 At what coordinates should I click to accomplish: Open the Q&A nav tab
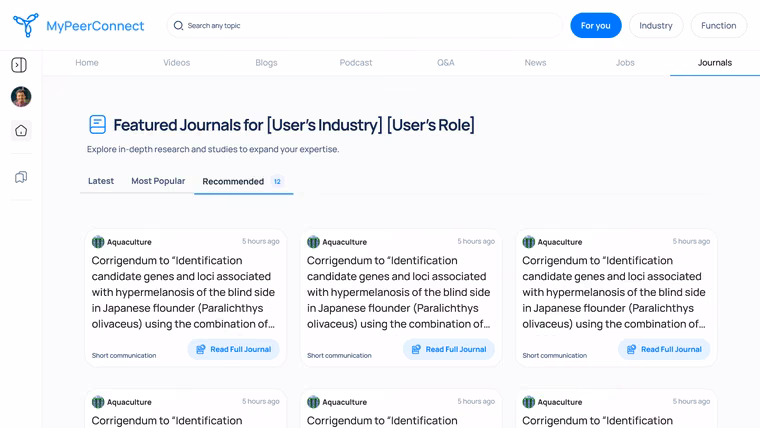click(445, 63)
